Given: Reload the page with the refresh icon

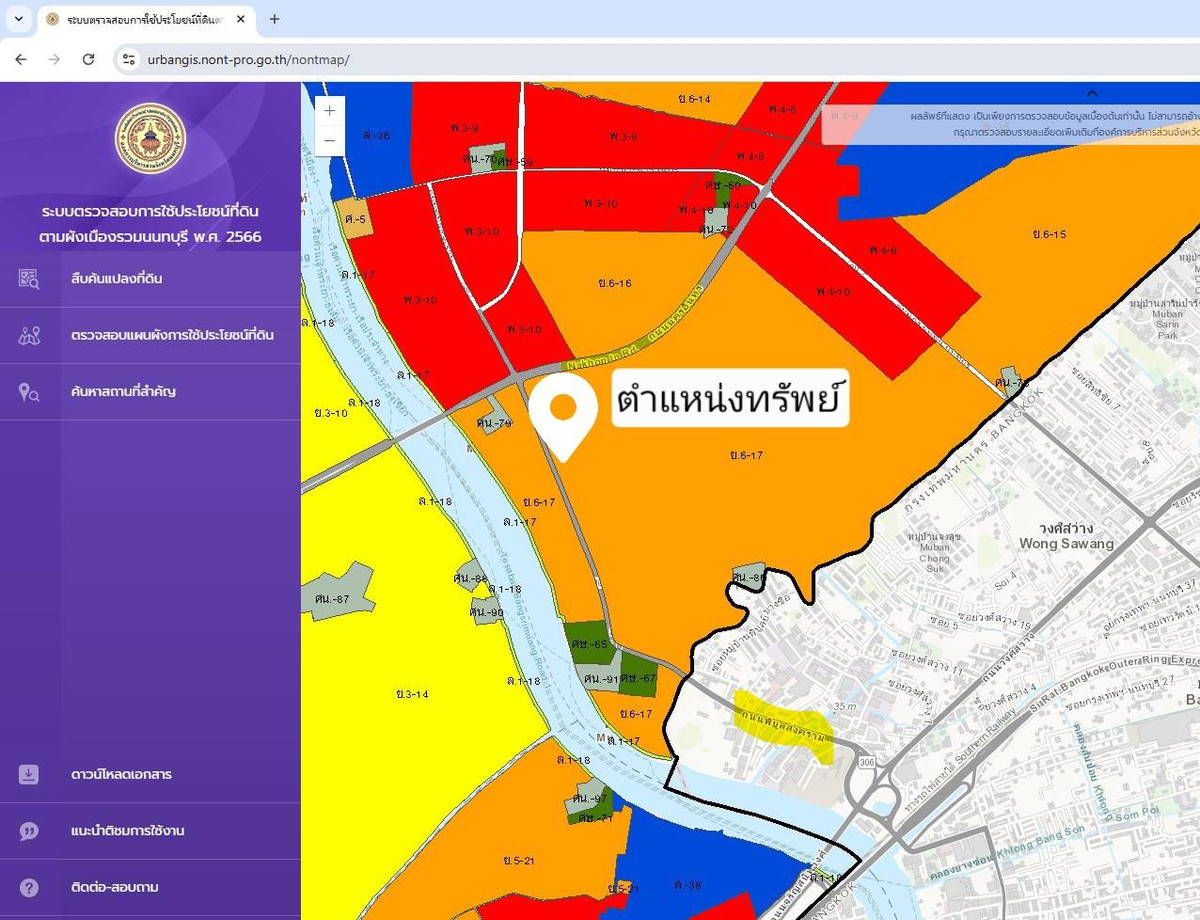Looking at the screenshot, I should pyautogui.click(x=88, y=59).
